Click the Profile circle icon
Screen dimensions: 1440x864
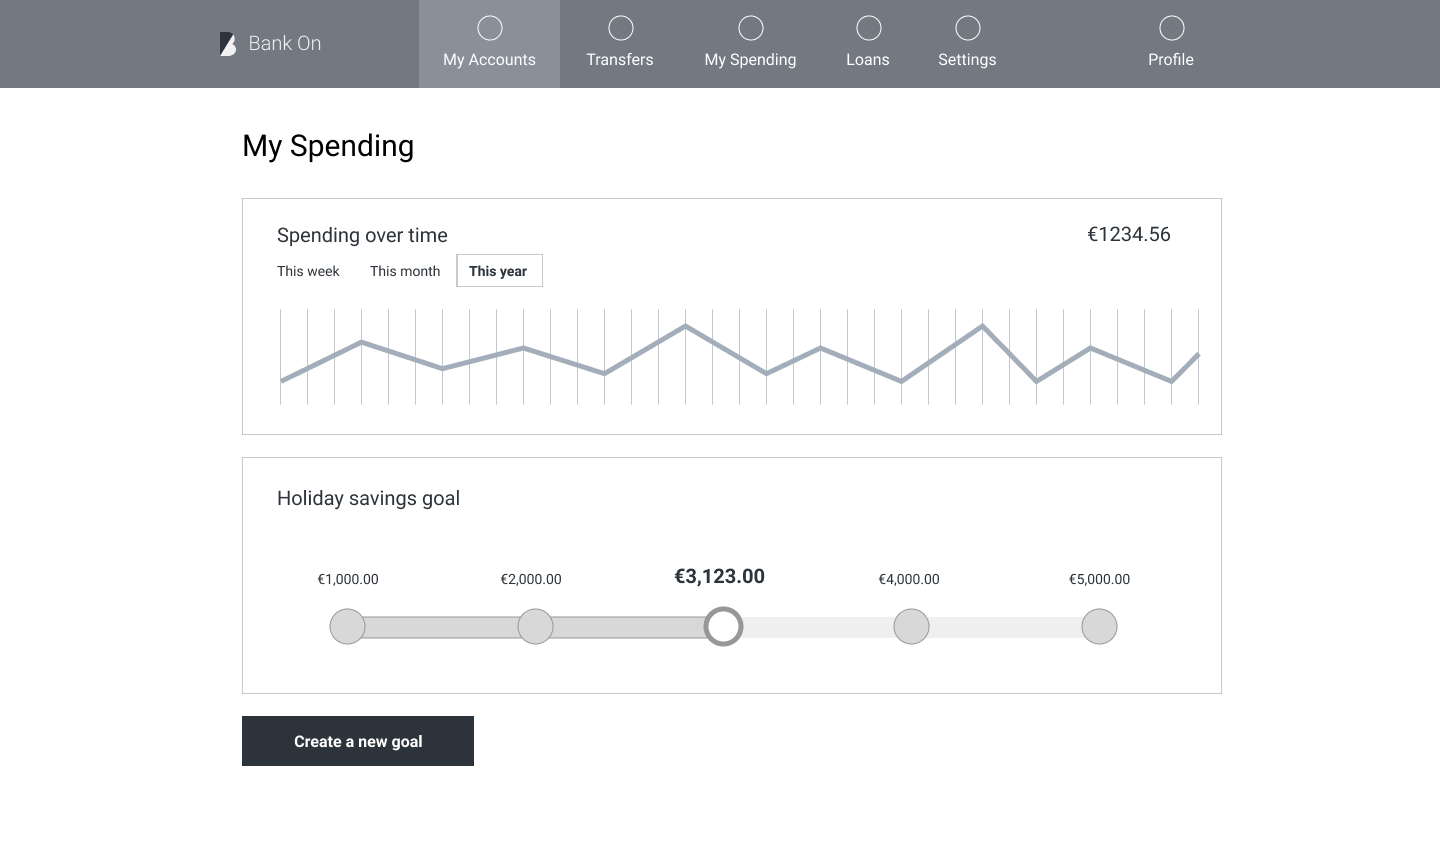coord(1172,28)
